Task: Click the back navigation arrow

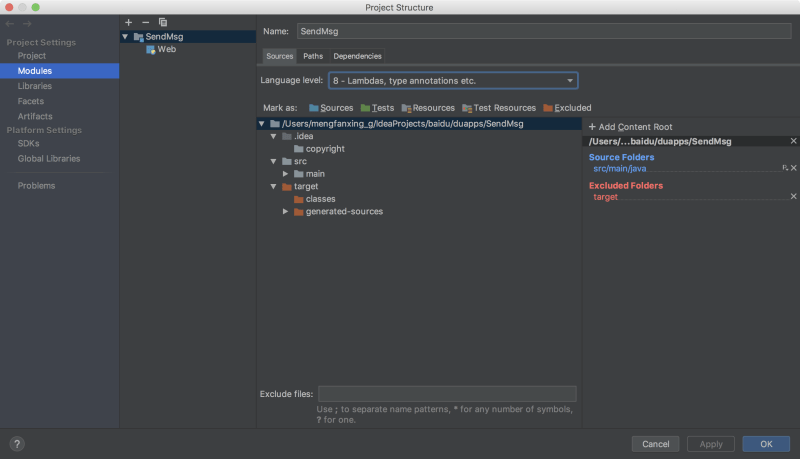Action: click(10, 24)
